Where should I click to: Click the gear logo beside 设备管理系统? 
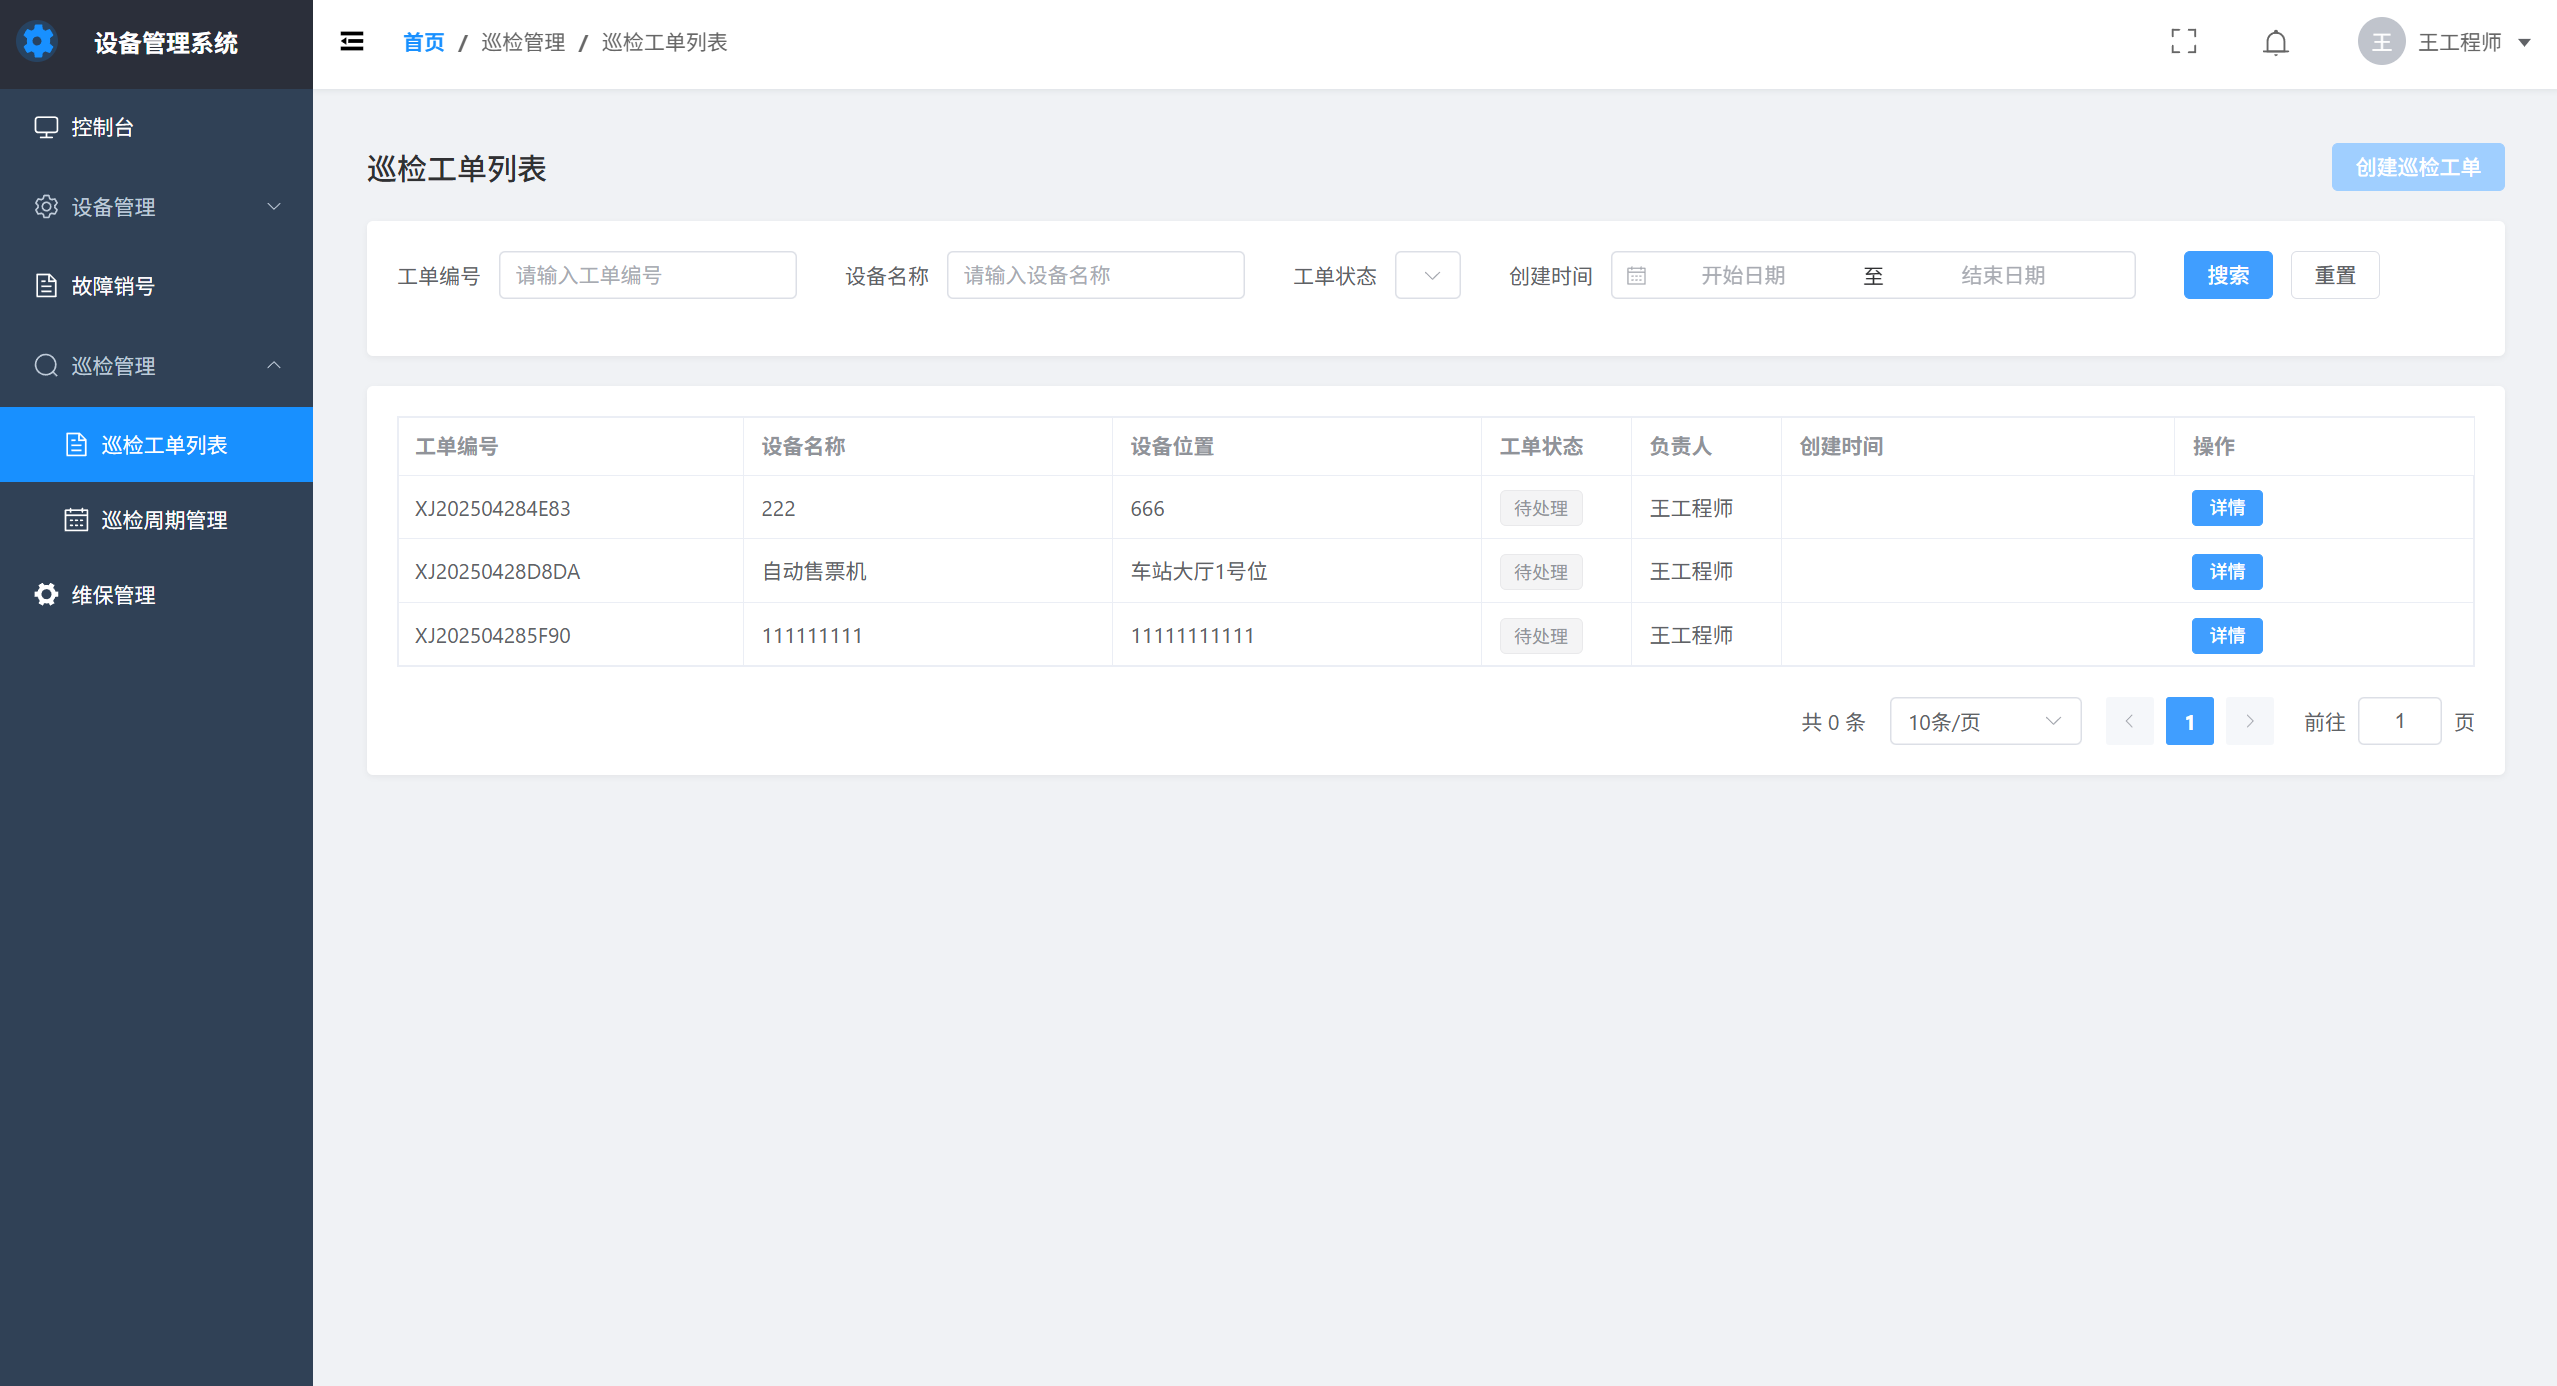[39, 42]
